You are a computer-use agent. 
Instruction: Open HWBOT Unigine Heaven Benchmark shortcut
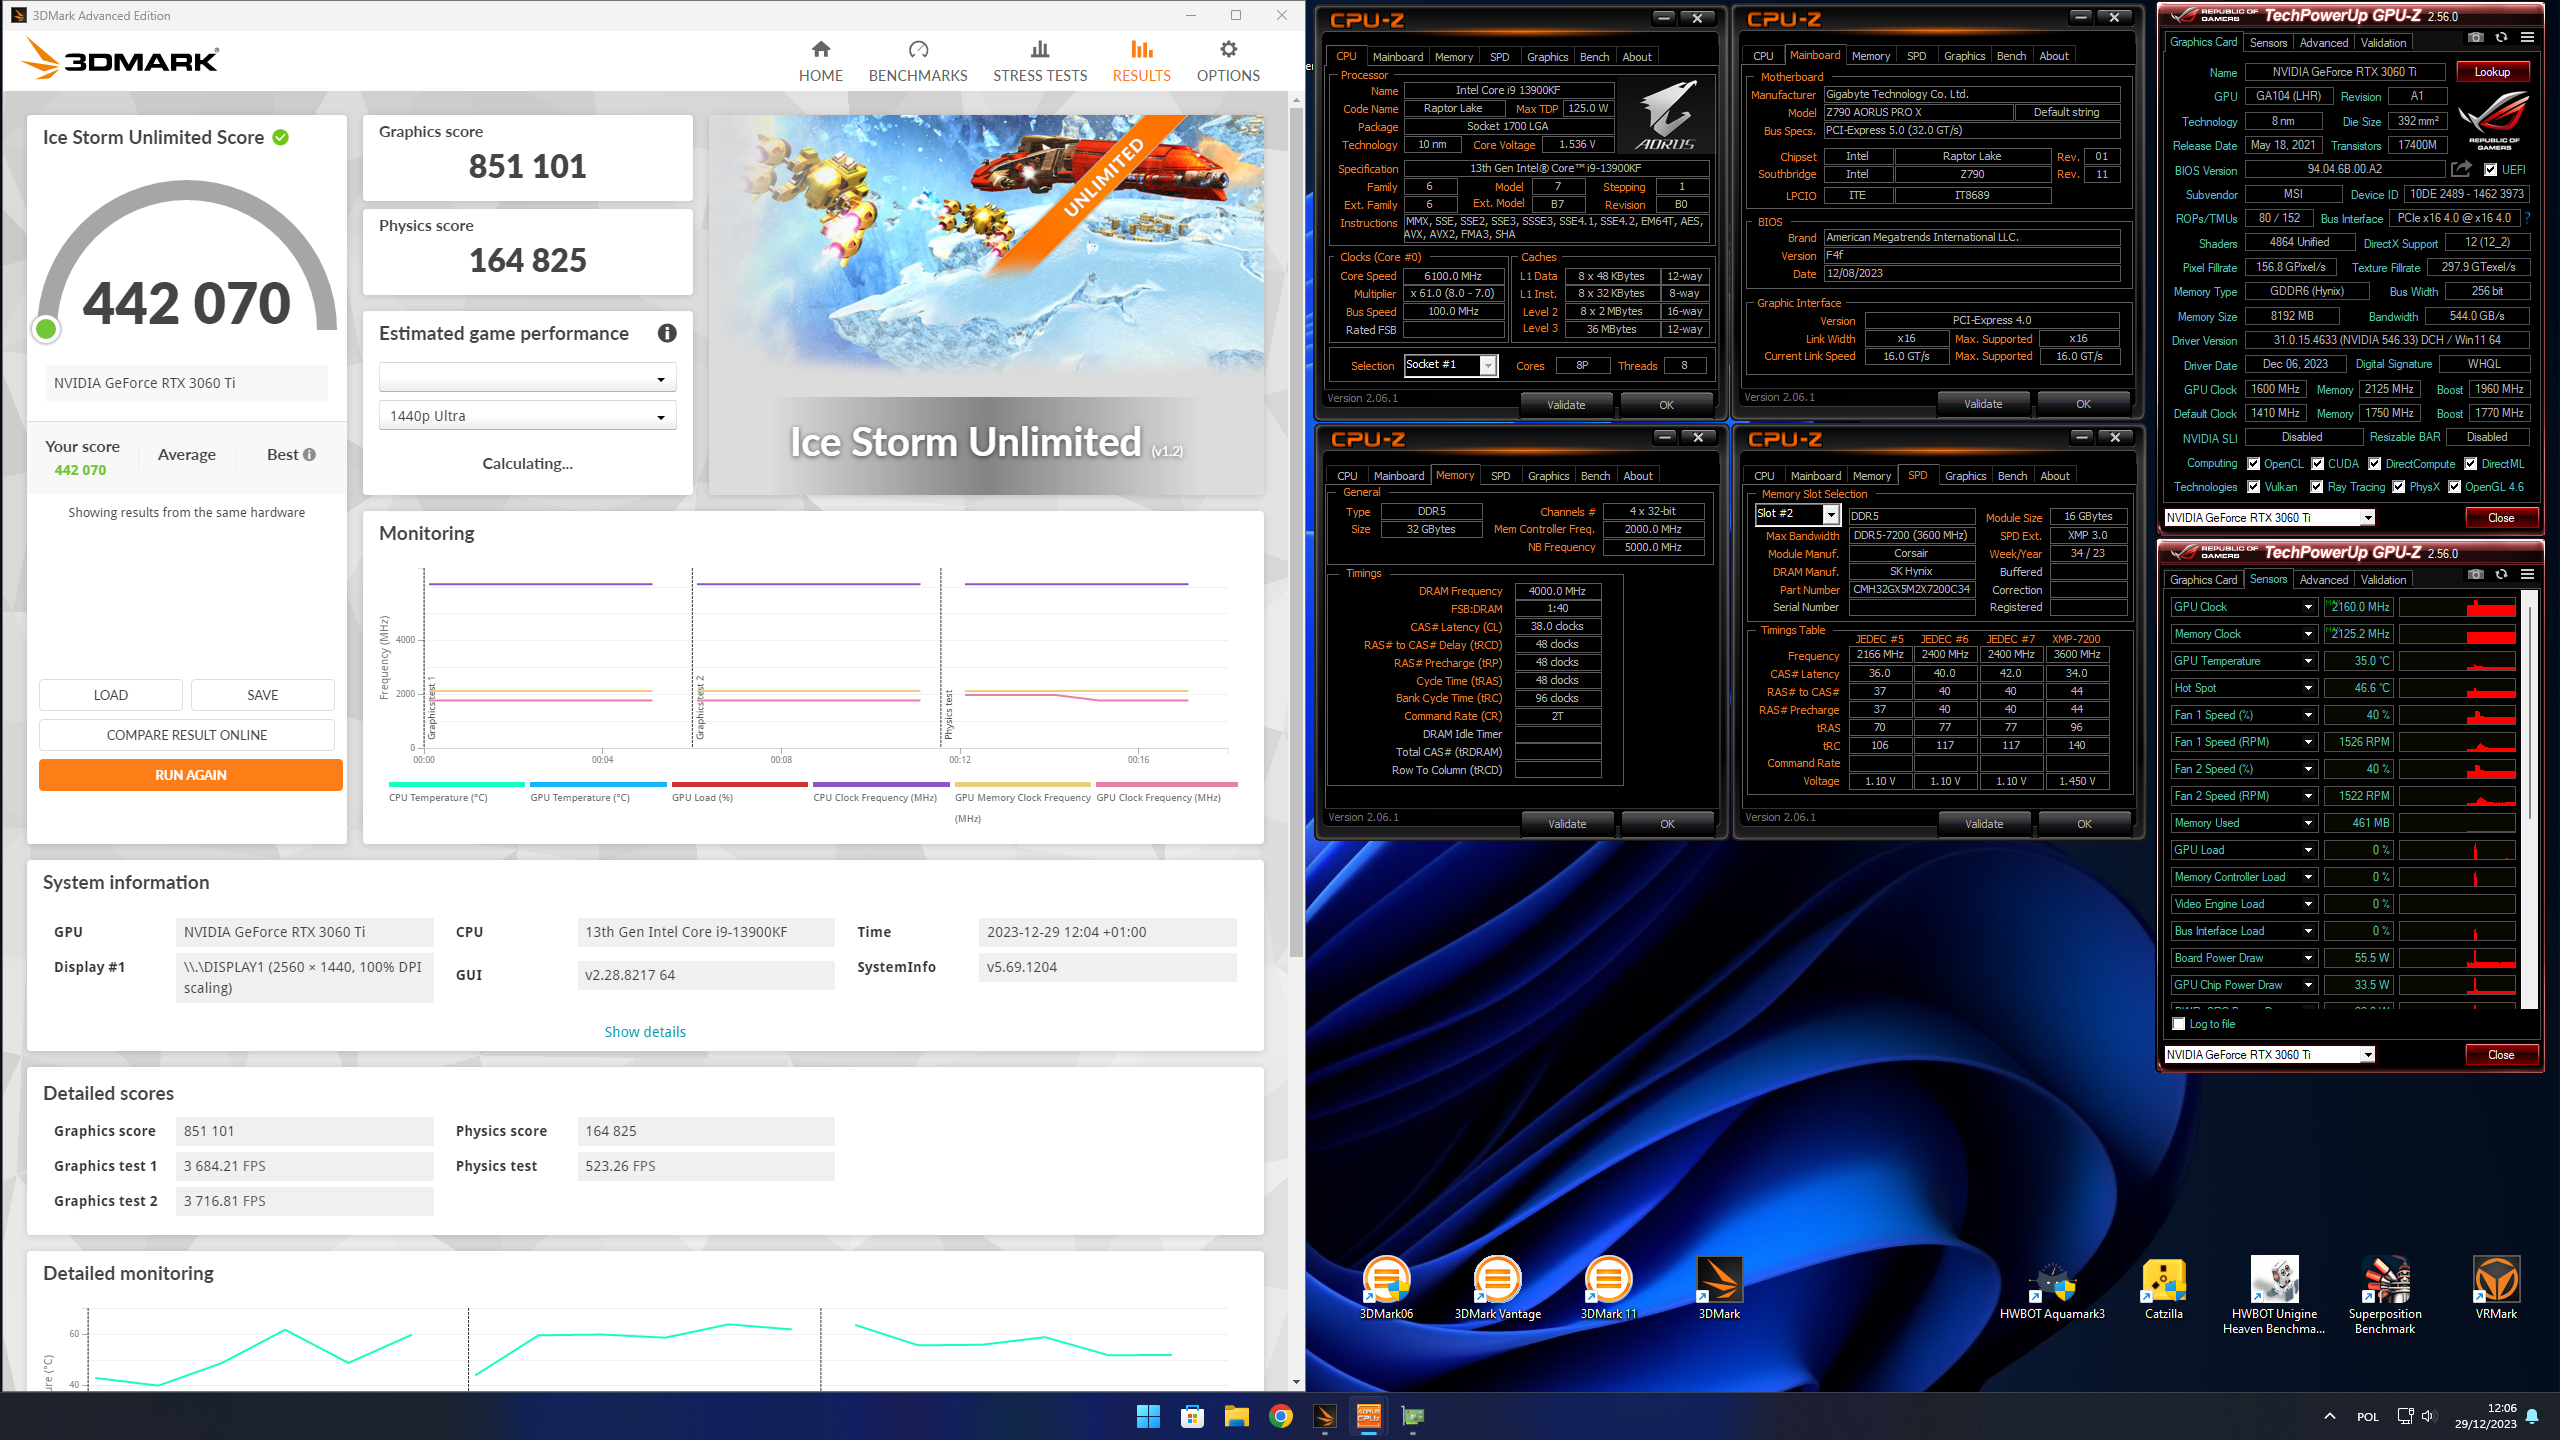[x=2274, y=1295]
